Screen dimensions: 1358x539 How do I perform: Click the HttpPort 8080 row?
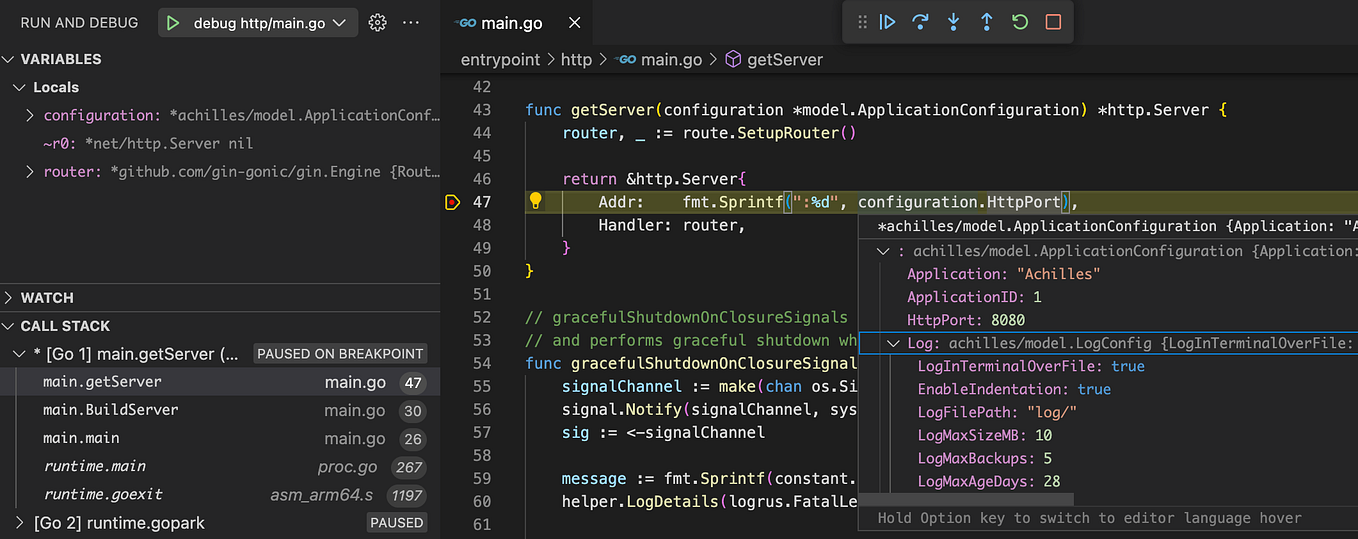[x=1108, y=320]
